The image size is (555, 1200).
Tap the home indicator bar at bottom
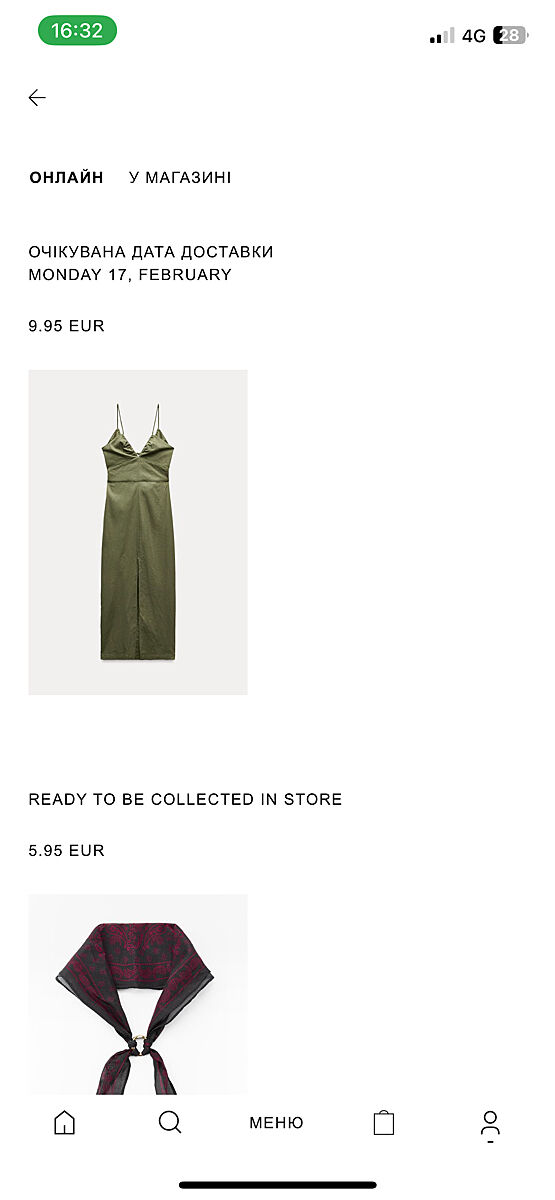pos(277,1185)
